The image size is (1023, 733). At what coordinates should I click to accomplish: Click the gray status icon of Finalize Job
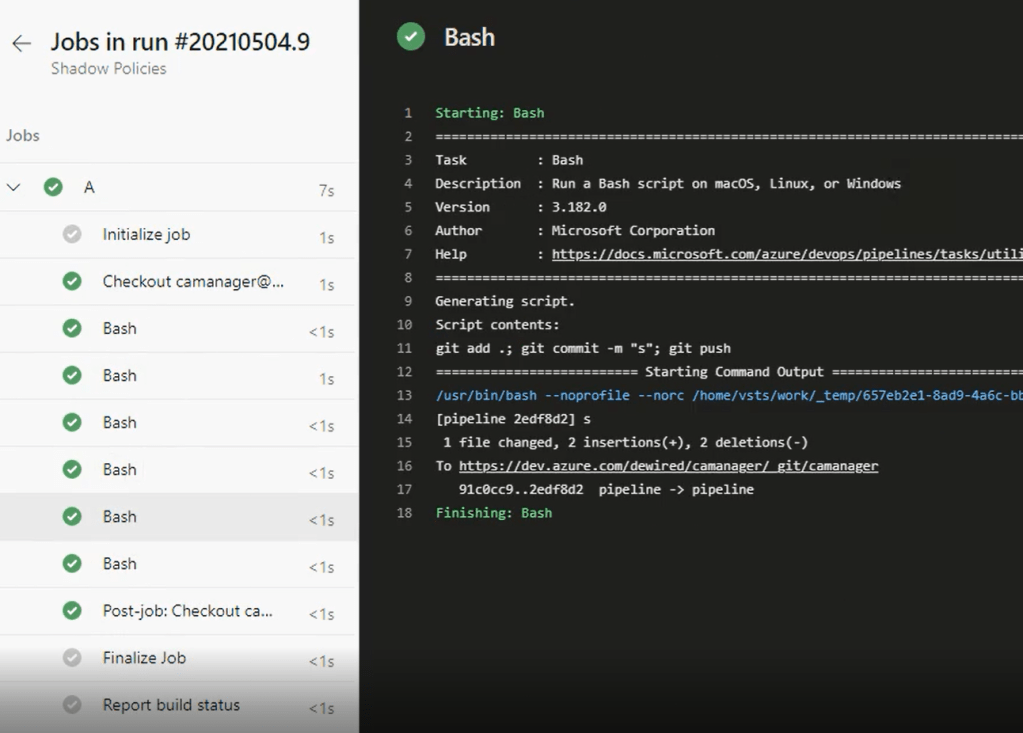[72, 658]
